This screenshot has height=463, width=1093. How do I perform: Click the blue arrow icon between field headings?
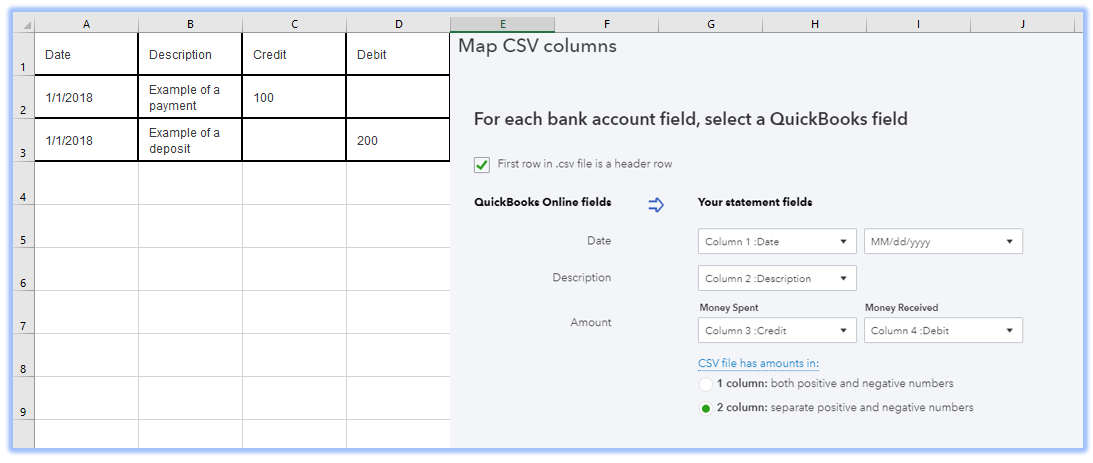[x=655, y=204]
